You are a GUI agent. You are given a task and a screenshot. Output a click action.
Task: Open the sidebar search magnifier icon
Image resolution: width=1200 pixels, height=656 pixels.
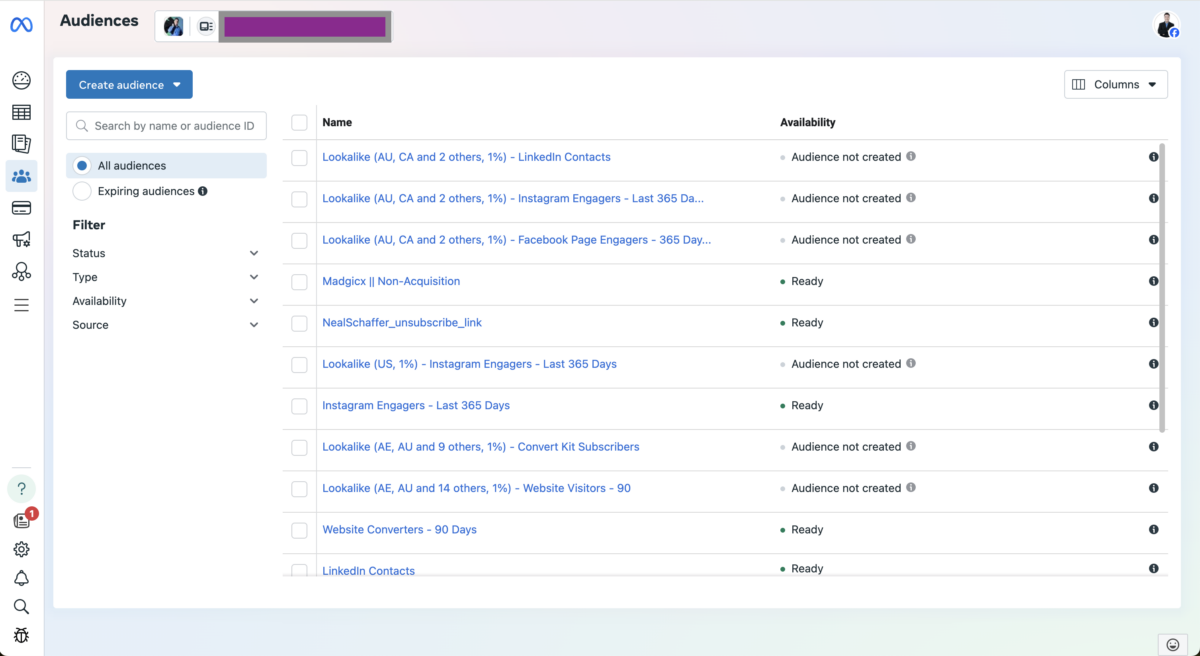21,606
